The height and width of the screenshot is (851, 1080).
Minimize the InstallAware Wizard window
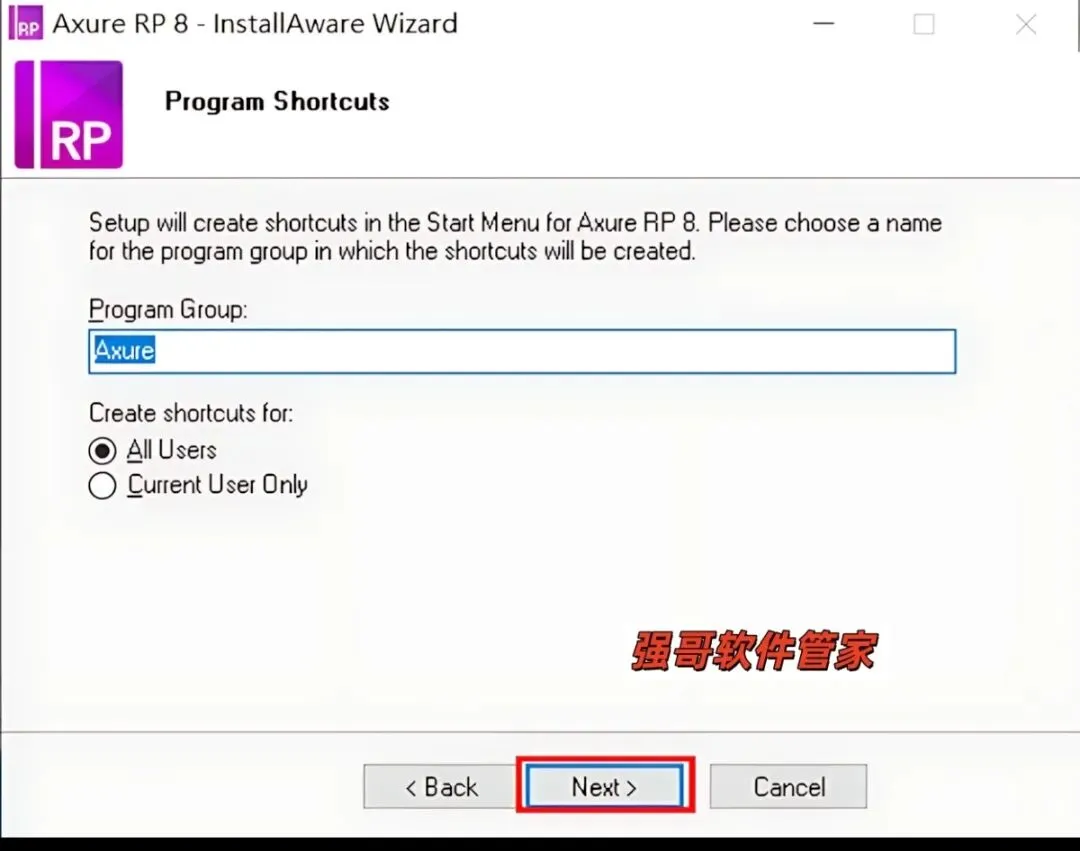click(x=823, y=24)
